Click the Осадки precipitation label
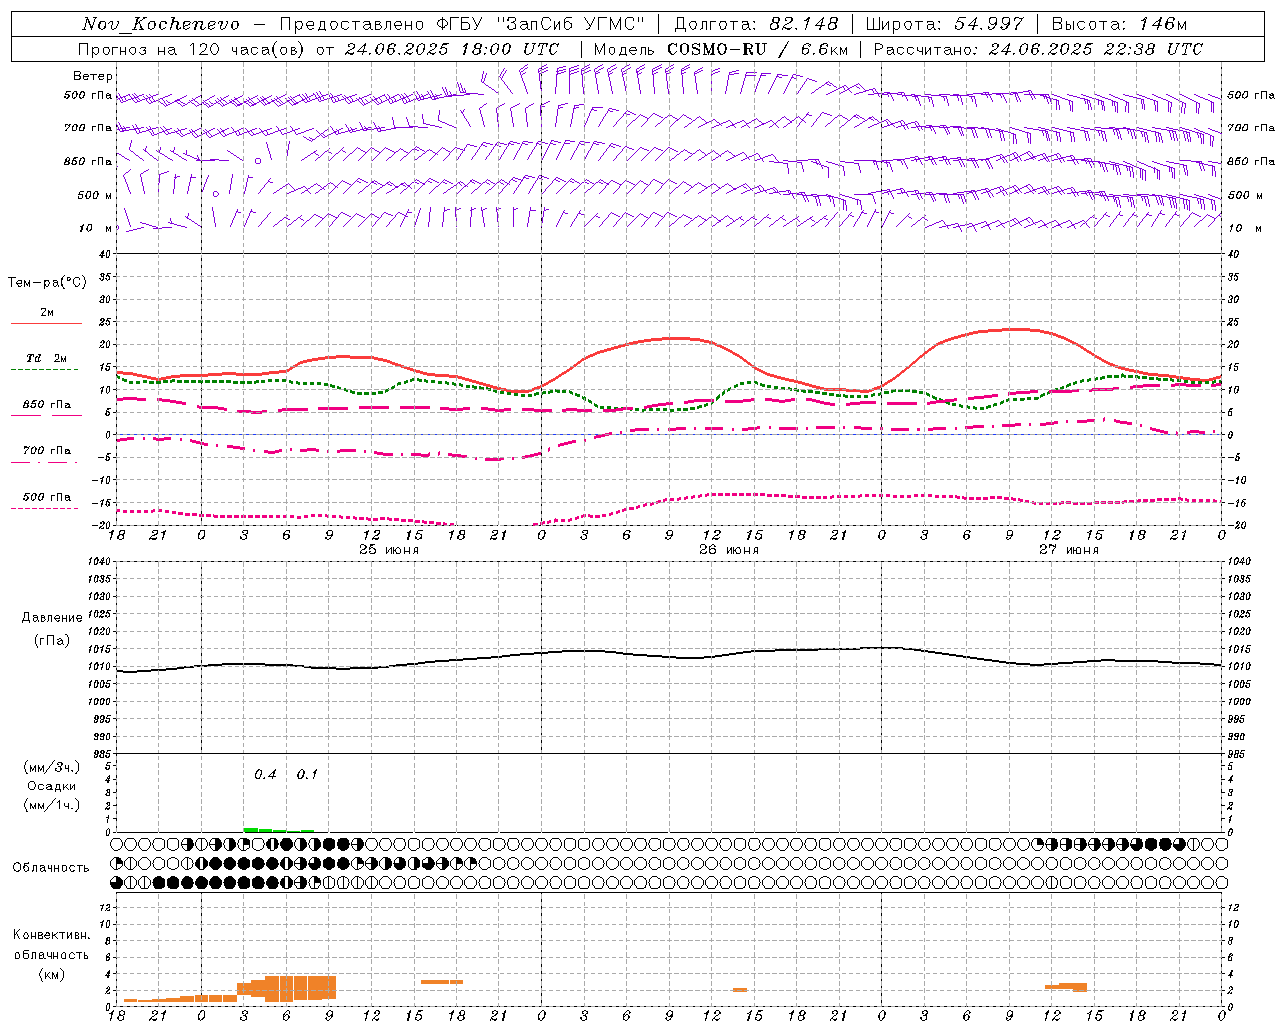 click(52, 786)
